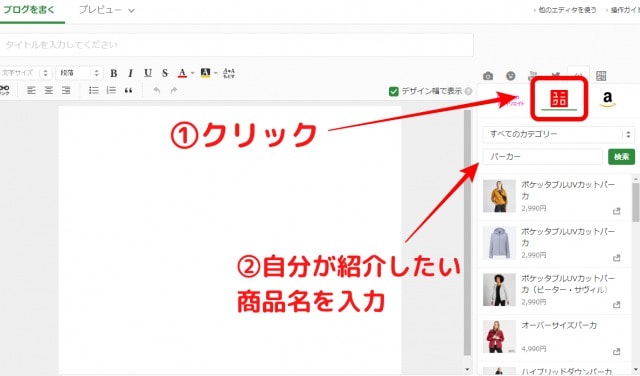Open the grid panel icon
Viewport: 640px width, 376px height.
(x=601, y=76)
